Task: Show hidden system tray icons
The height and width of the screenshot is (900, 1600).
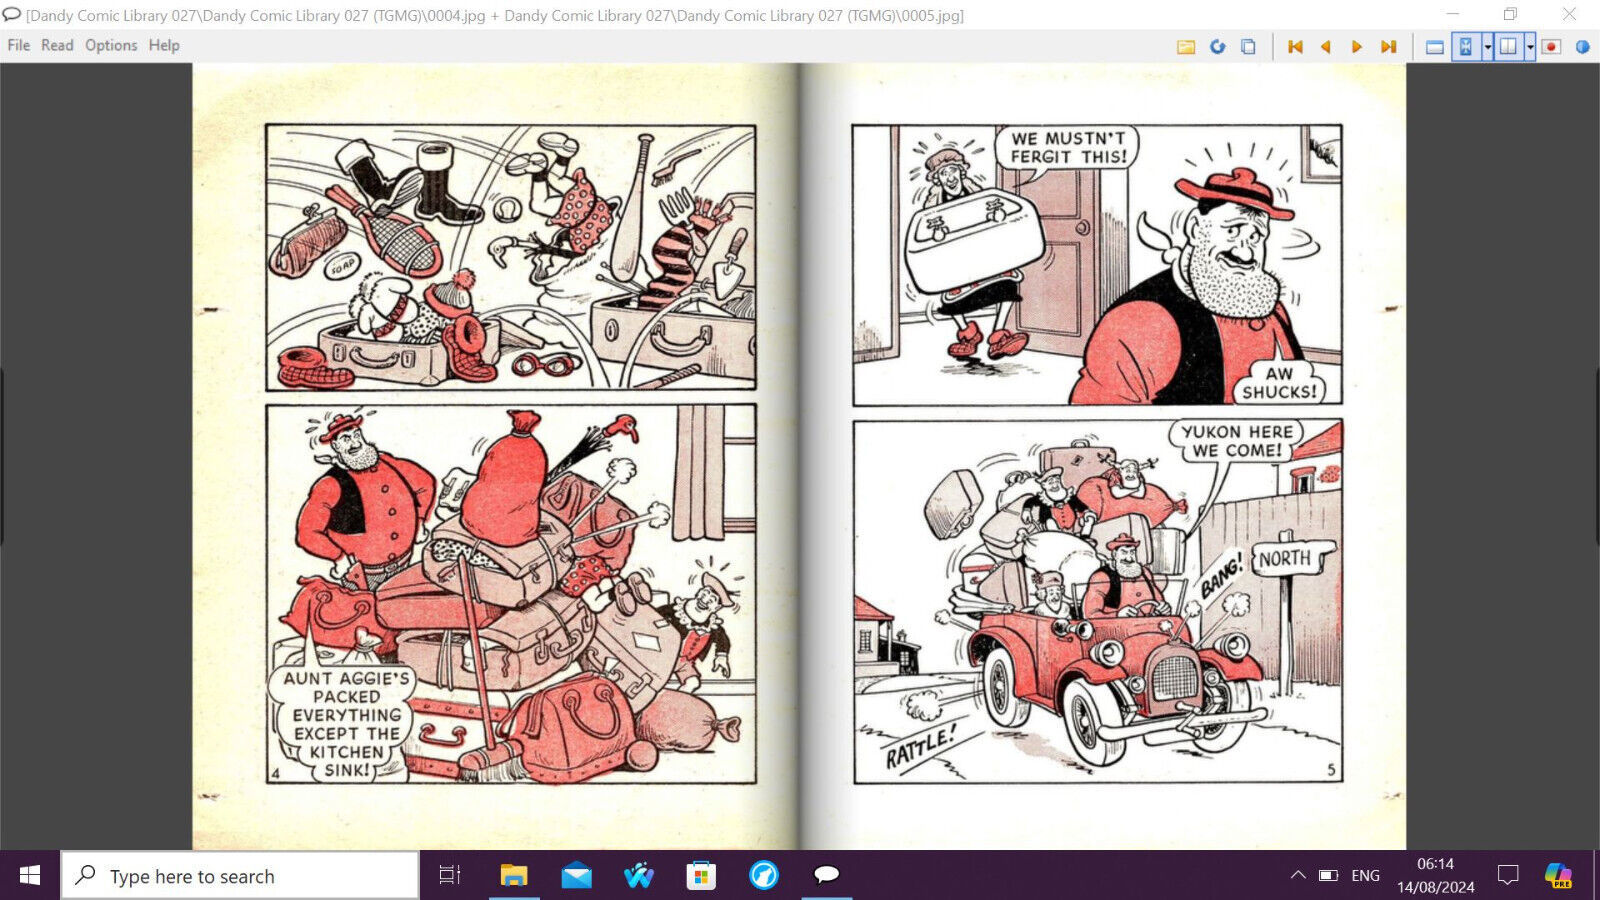Action: (1298, 875)
